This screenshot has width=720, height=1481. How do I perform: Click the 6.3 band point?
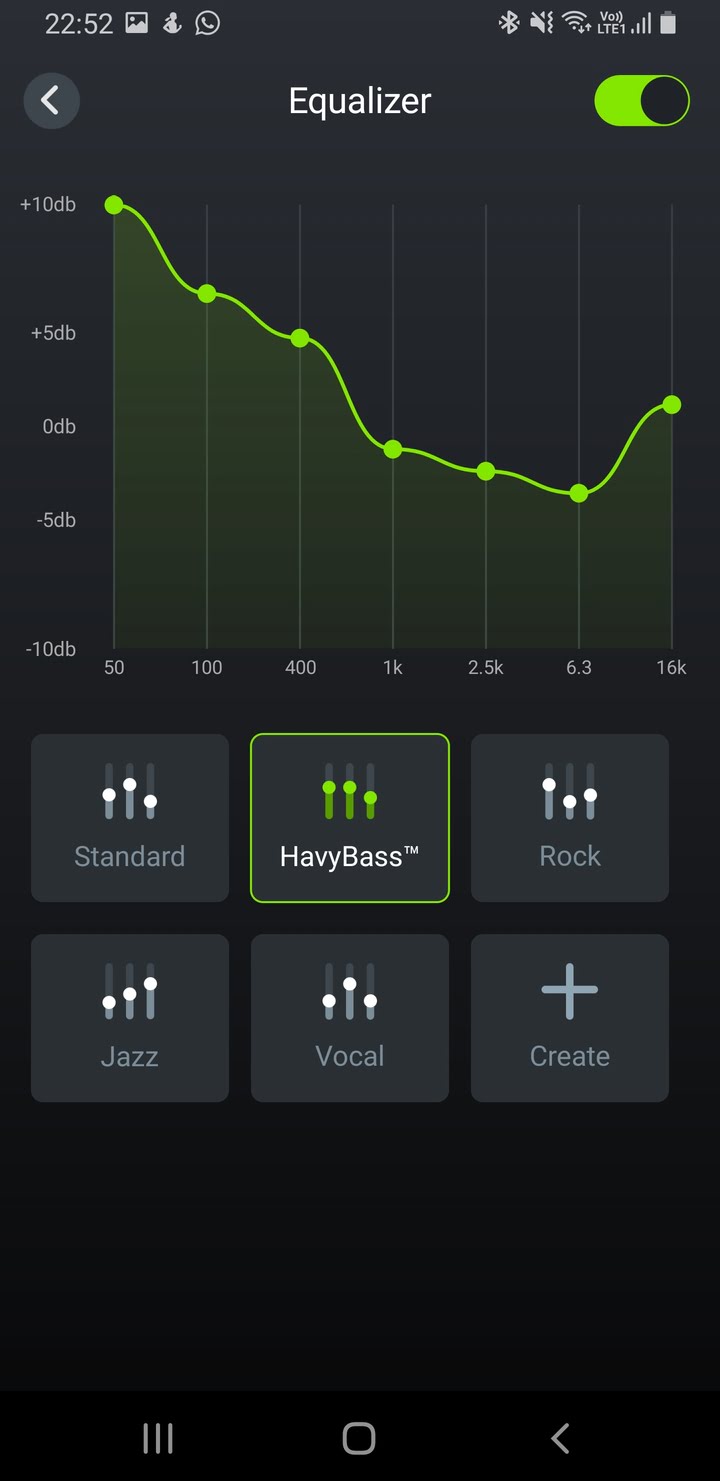[579, 493]
